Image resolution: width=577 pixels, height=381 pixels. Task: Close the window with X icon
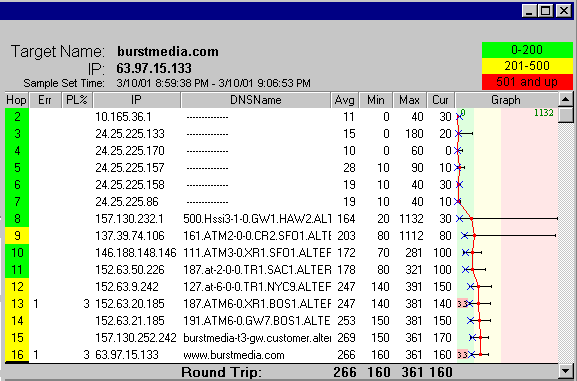coord(563,11)
